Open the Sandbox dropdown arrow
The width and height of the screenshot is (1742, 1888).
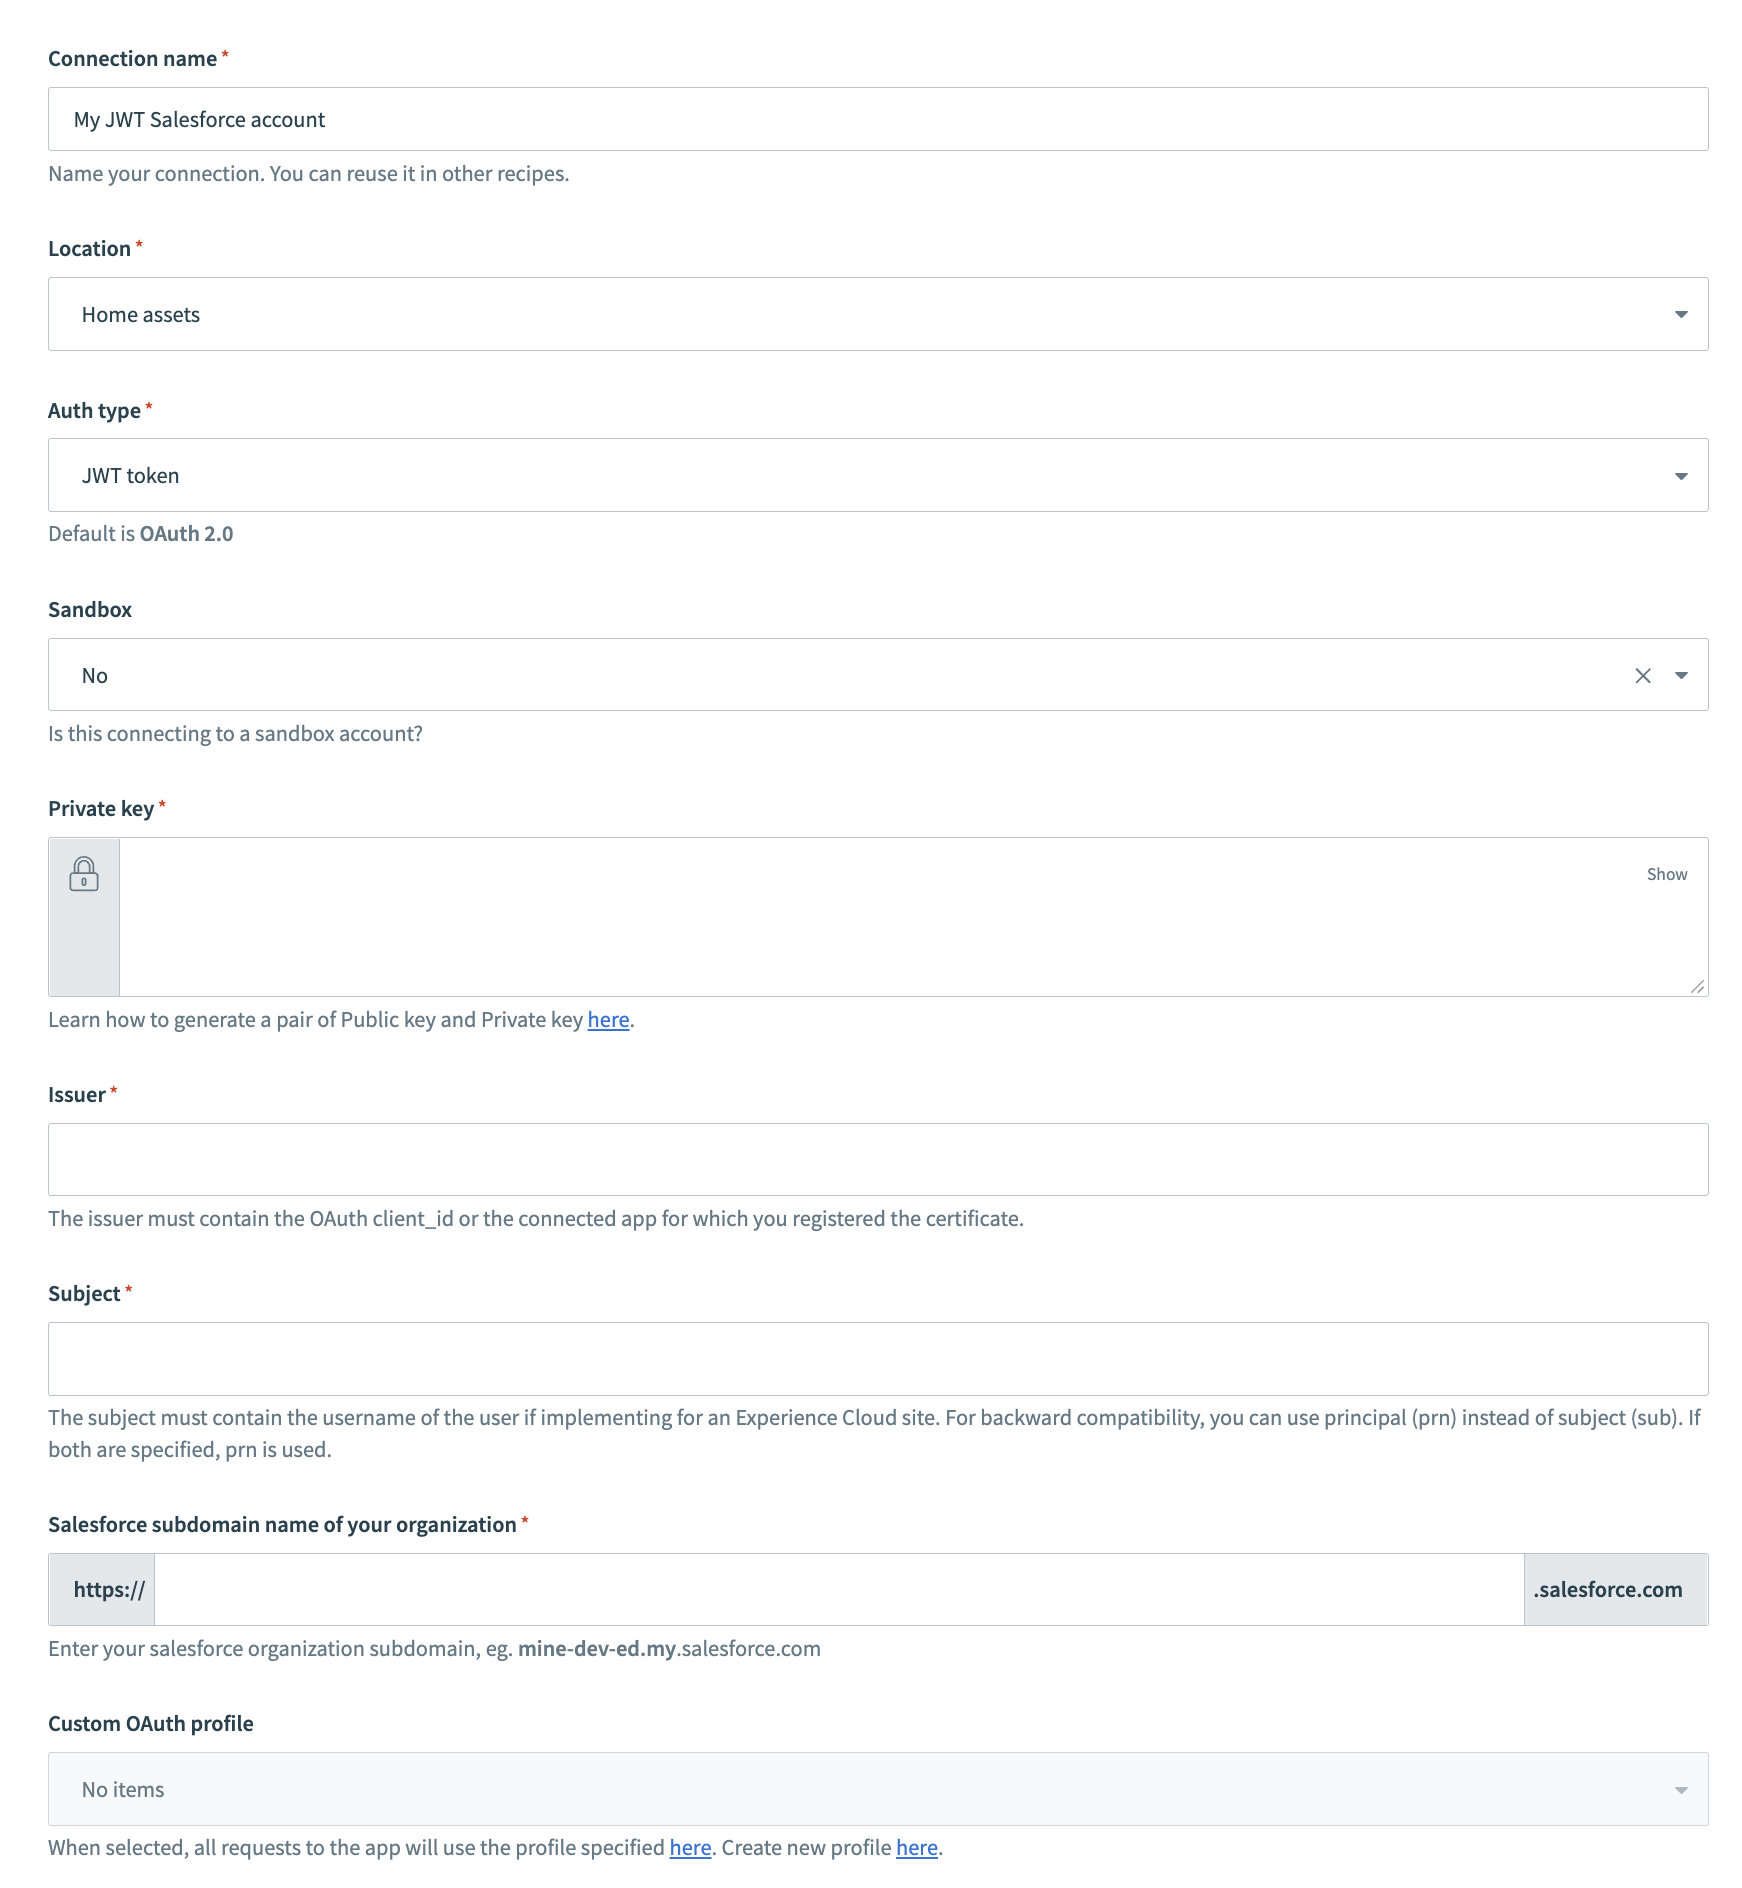click(1683, 674)
